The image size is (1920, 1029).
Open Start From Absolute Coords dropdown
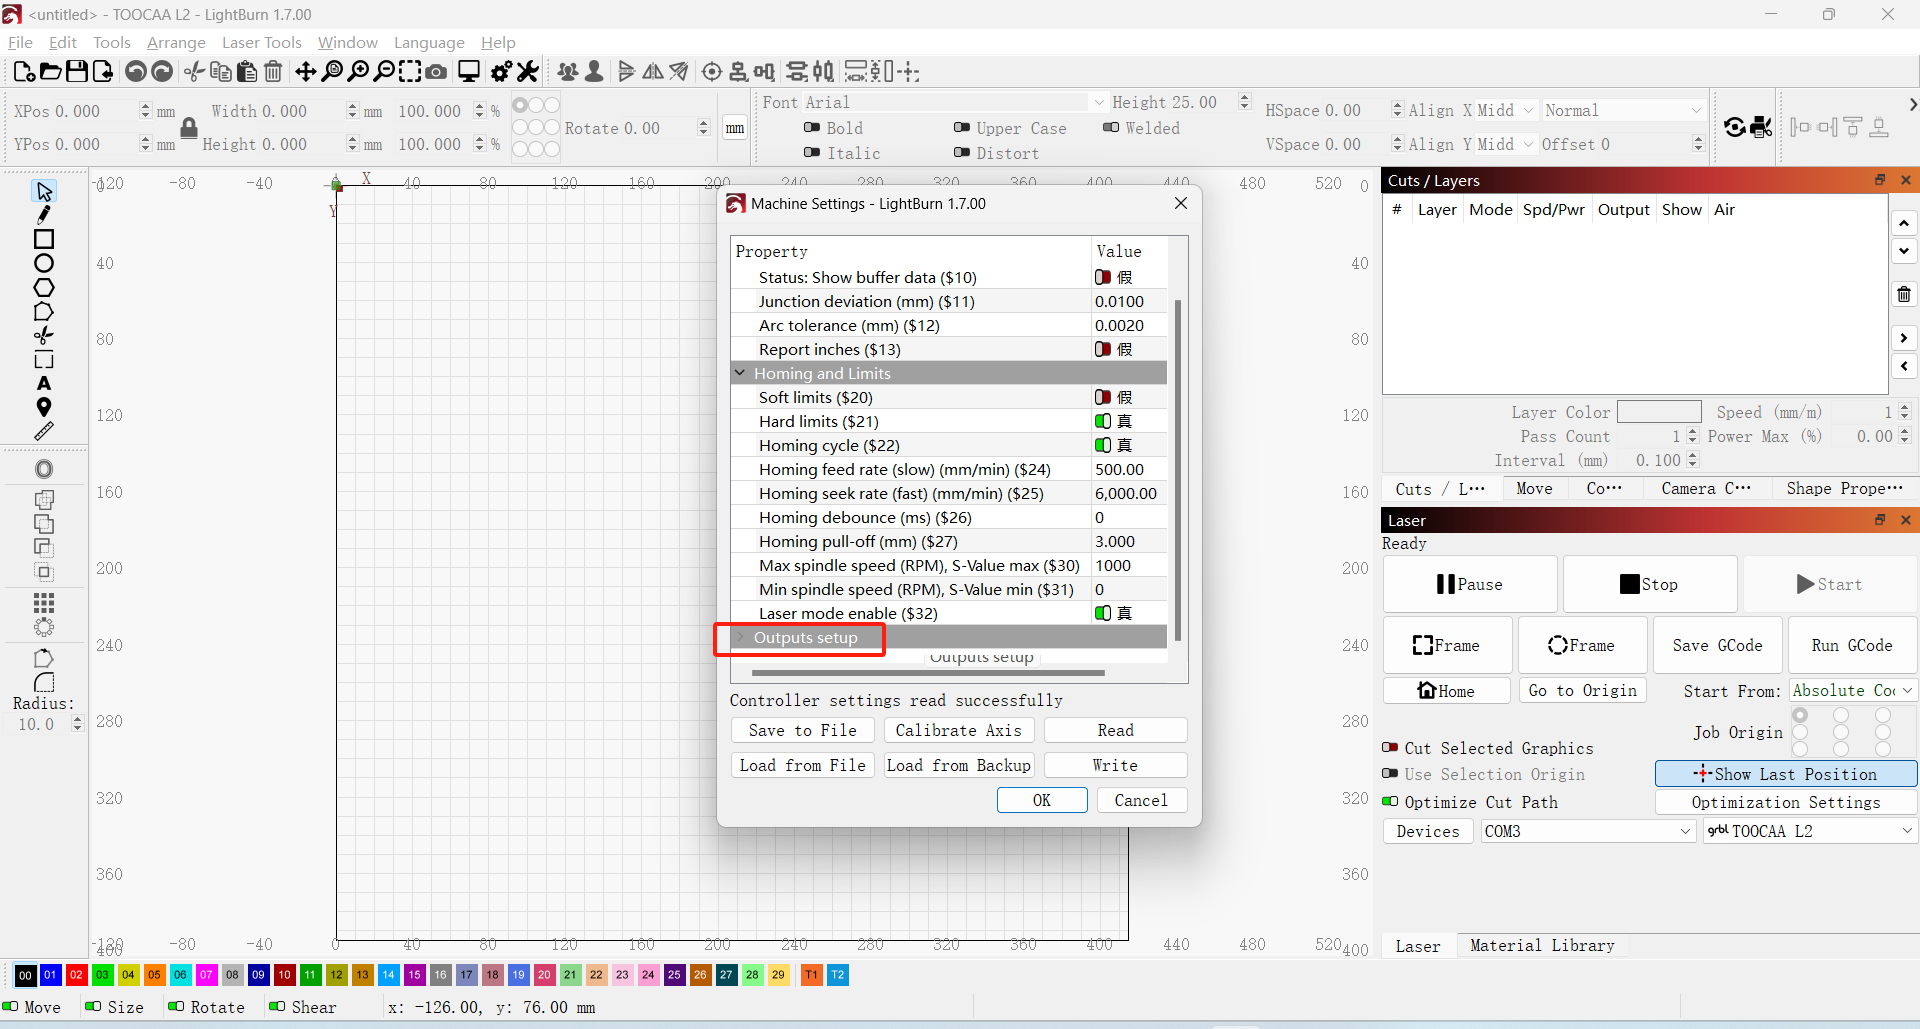click(x=1853, y=690)
